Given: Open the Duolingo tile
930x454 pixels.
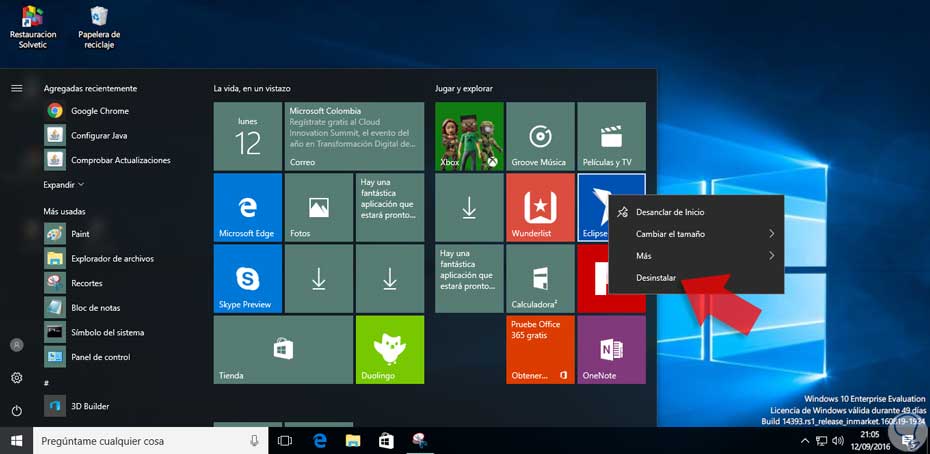Looking at the screenshot, I should click(x=389, y=350).
